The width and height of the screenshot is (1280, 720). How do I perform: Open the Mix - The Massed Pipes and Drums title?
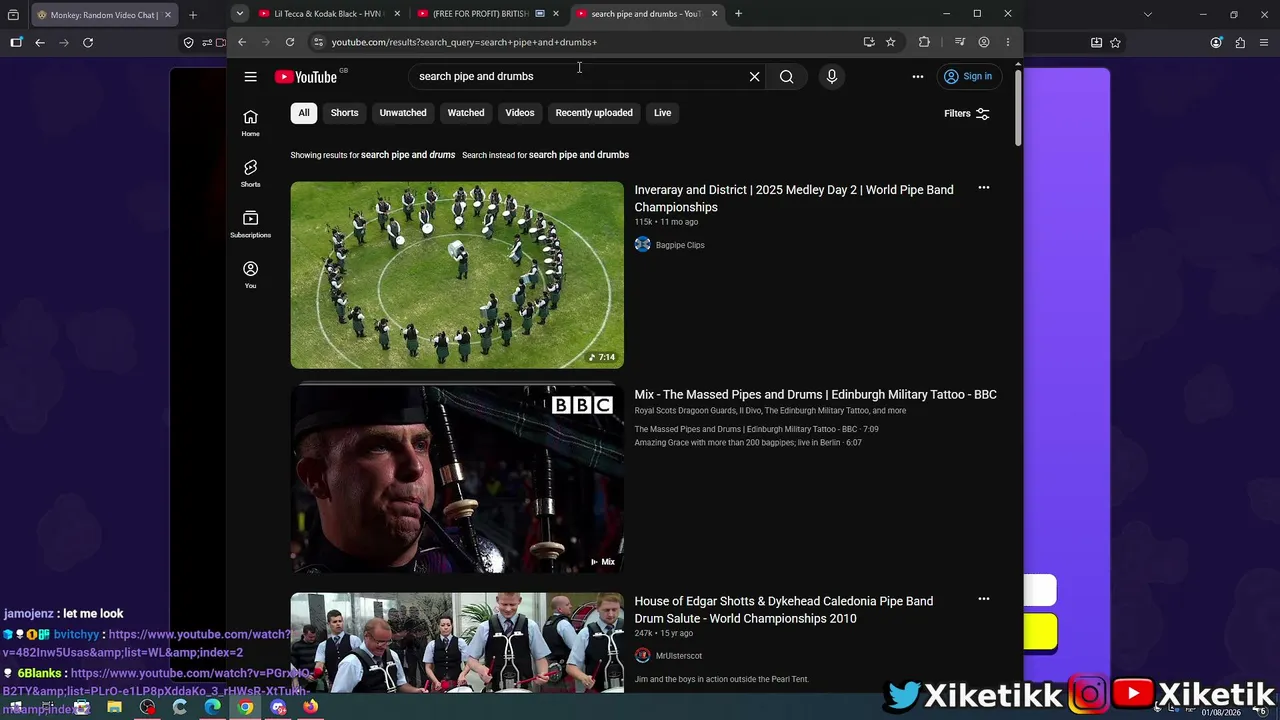pos(816,394)
